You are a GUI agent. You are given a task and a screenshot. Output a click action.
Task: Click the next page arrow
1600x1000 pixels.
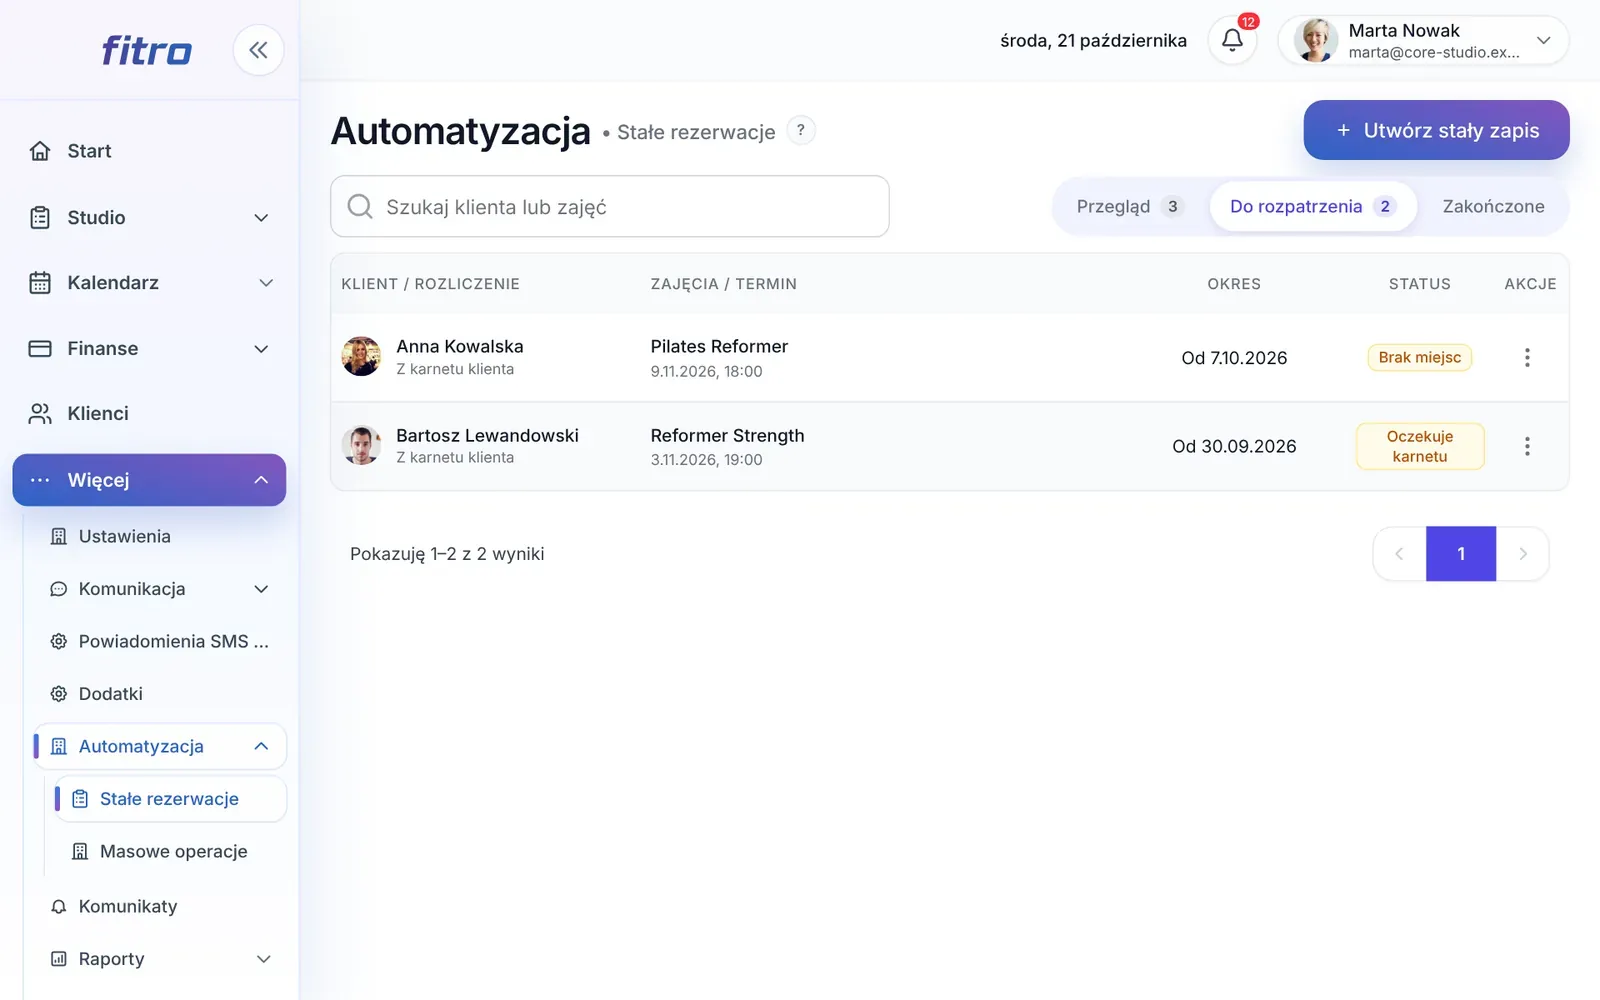[x=1523, y=554]
